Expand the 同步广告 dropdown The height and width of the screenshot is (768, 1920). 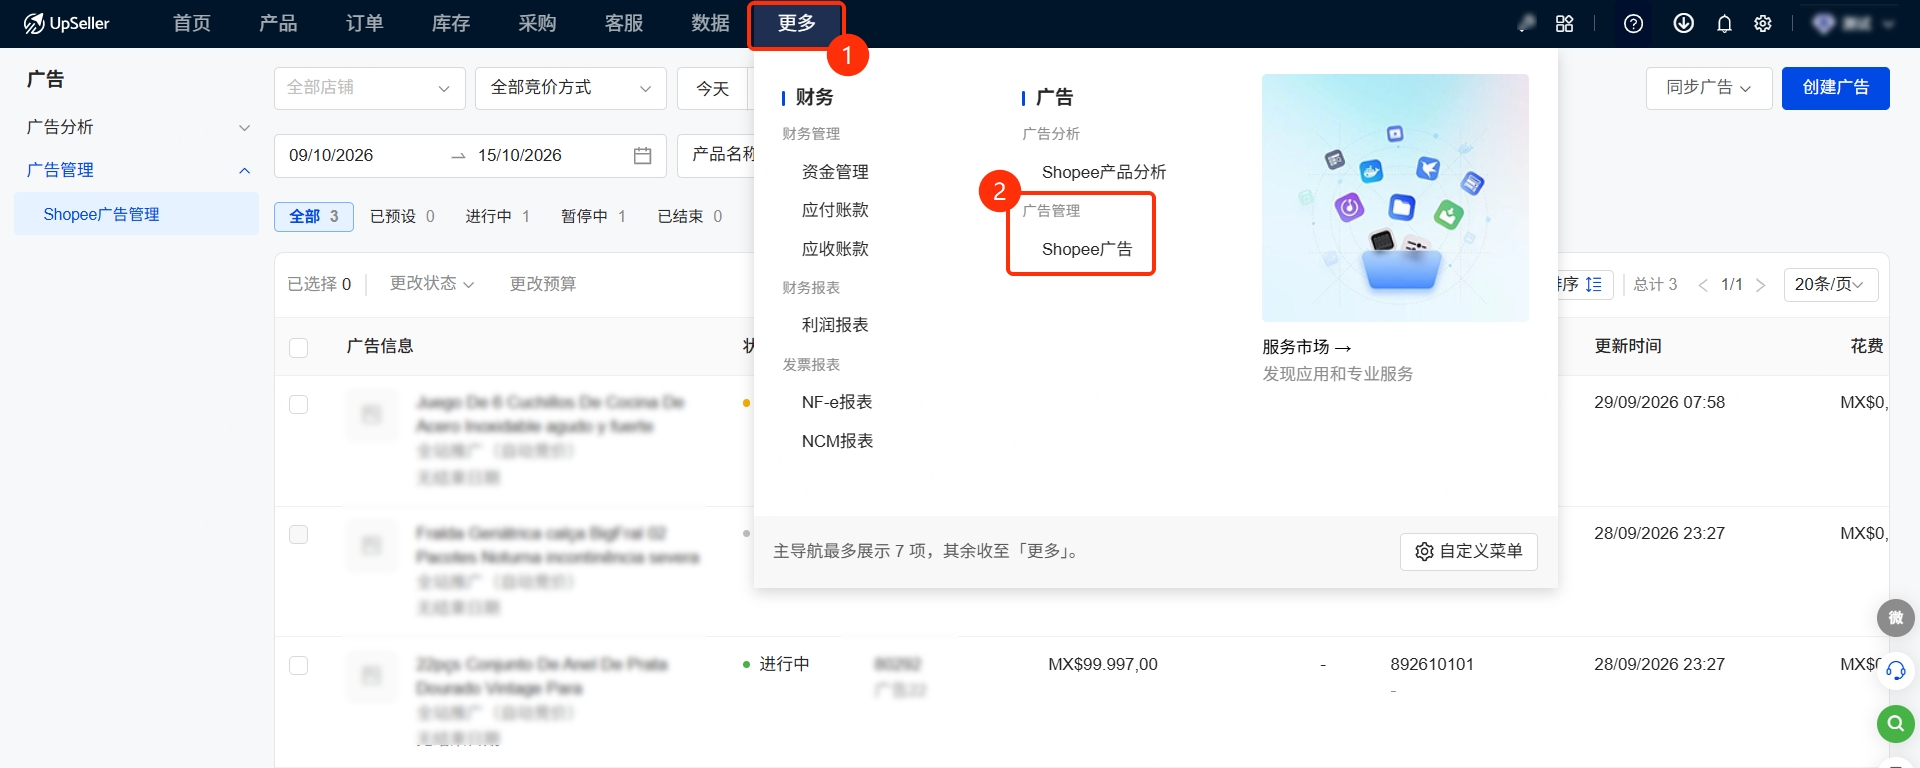pos(1709,88)
